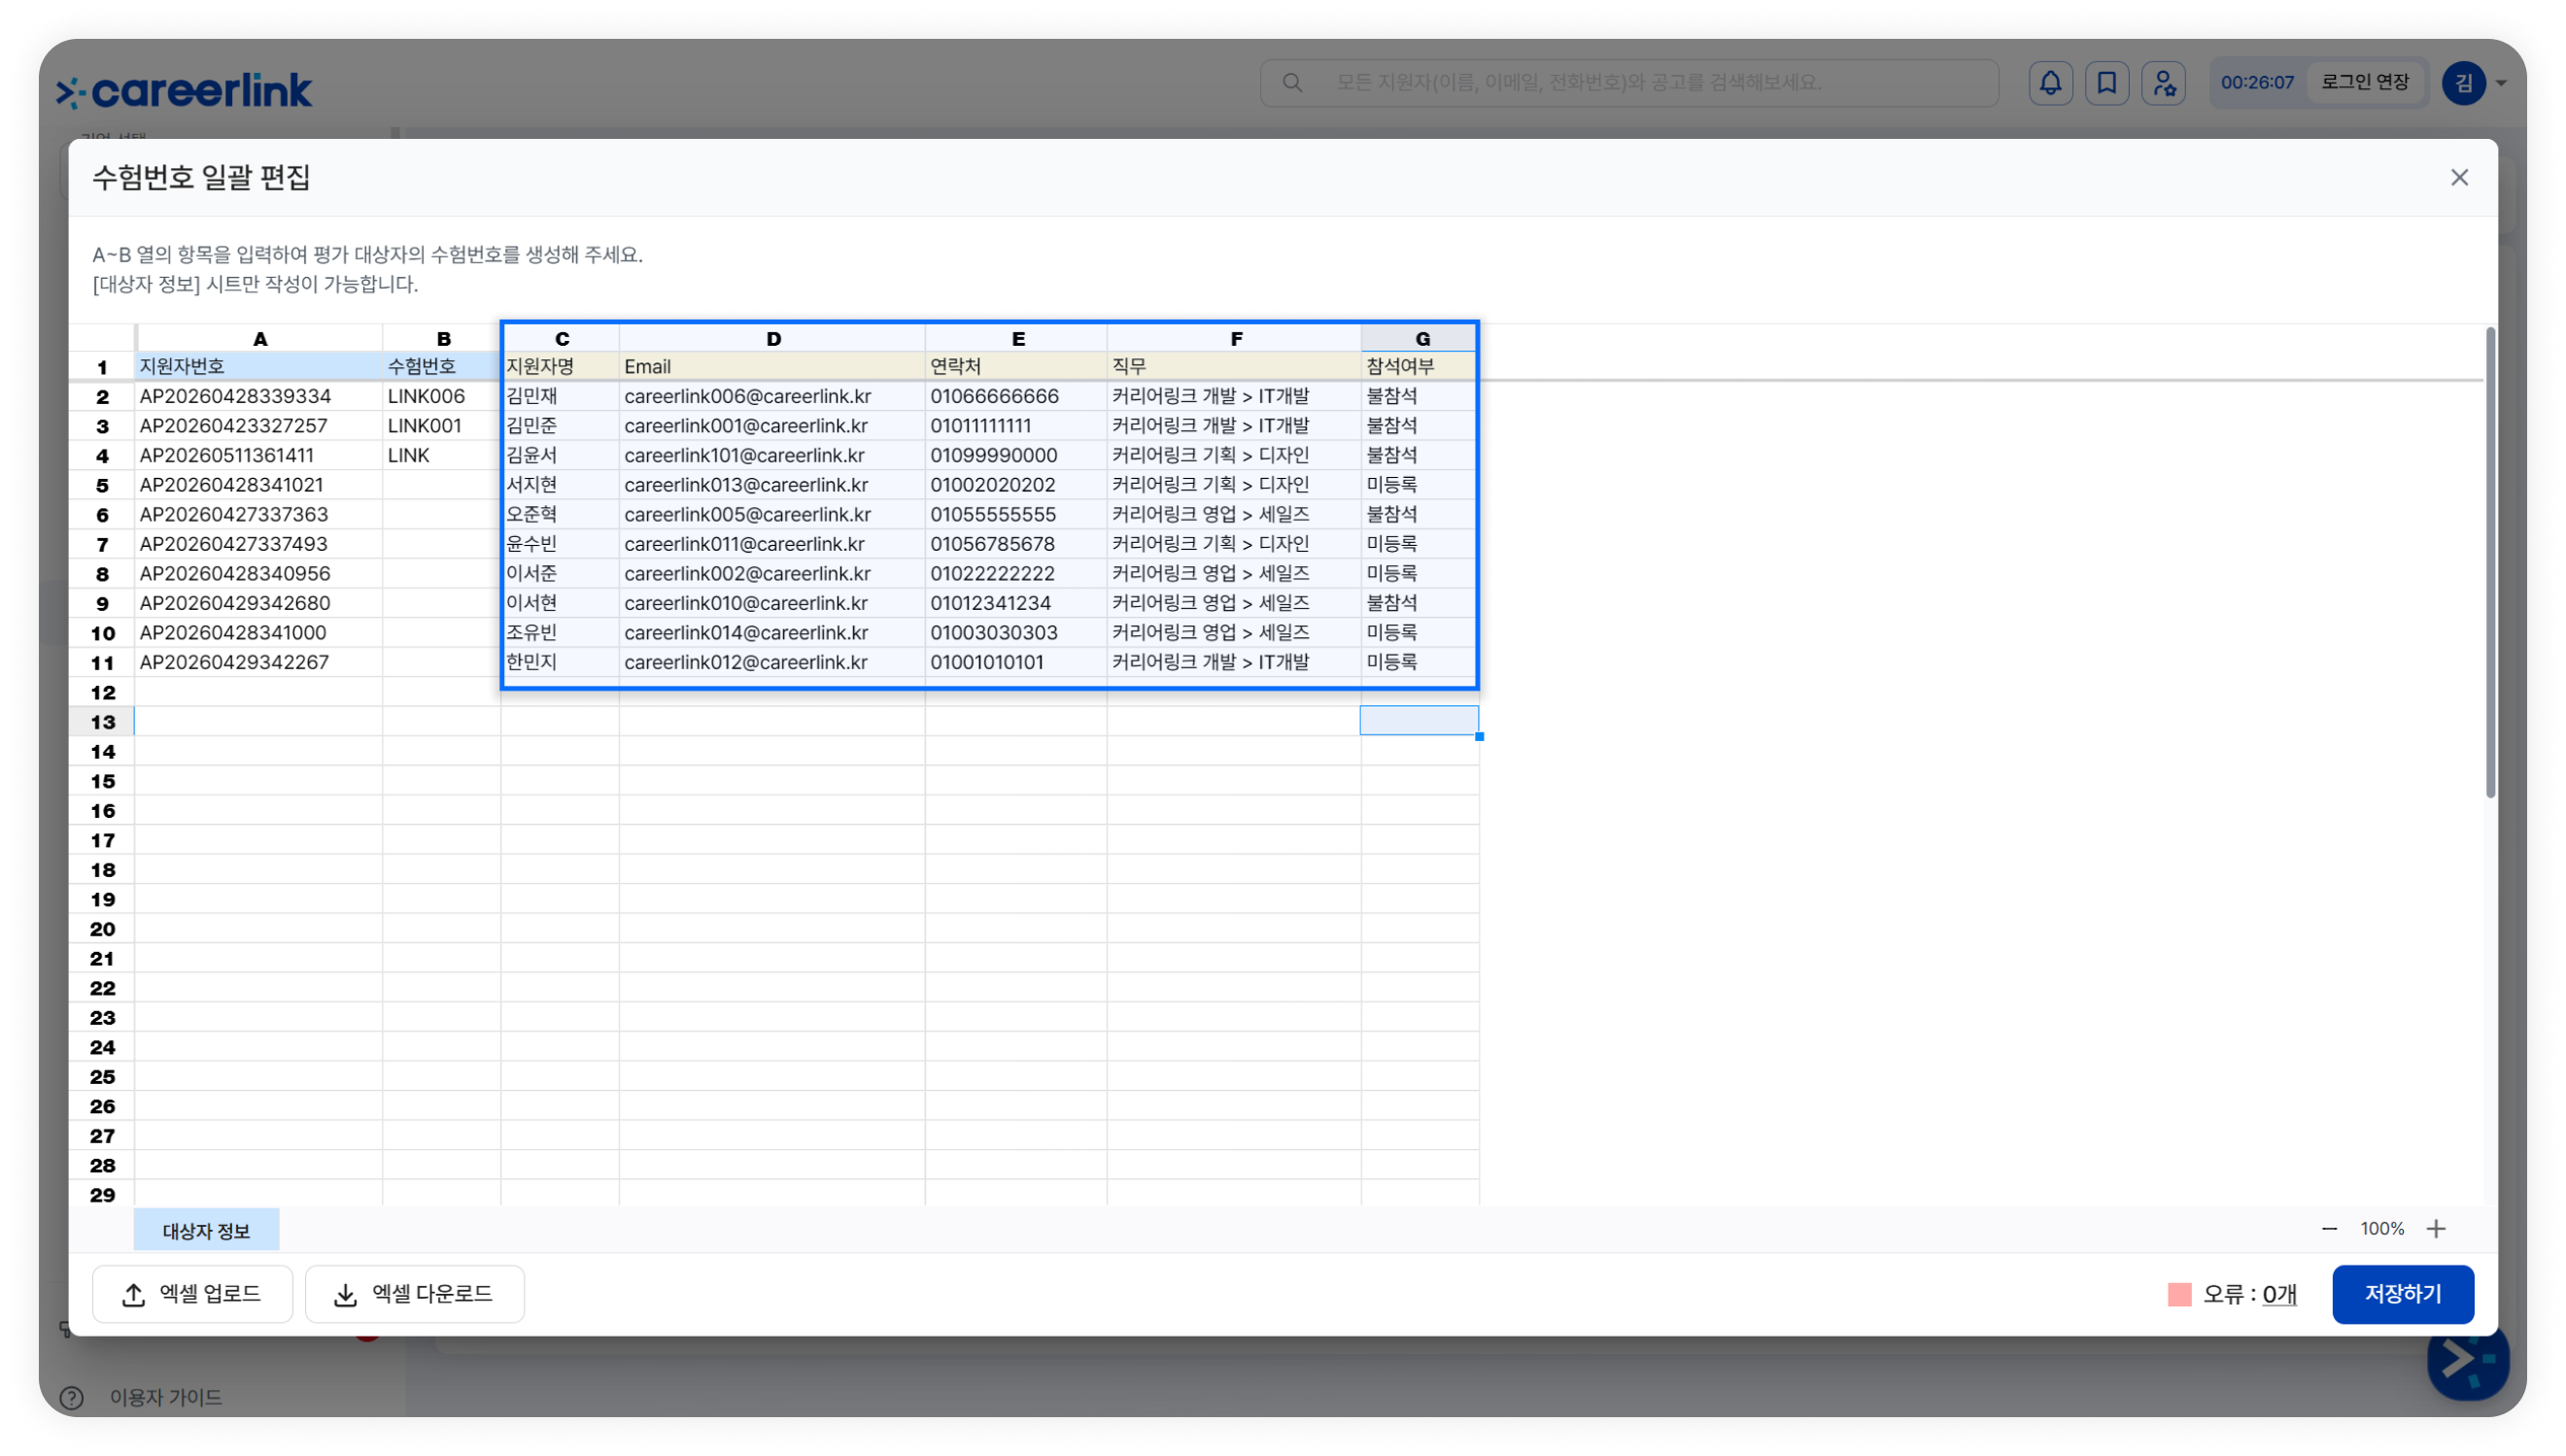Image resolution: width=2566 pixels, height=1456 pixels.
Task: Click the session timer 00:26:07
Action: [x=2257, y=83]
